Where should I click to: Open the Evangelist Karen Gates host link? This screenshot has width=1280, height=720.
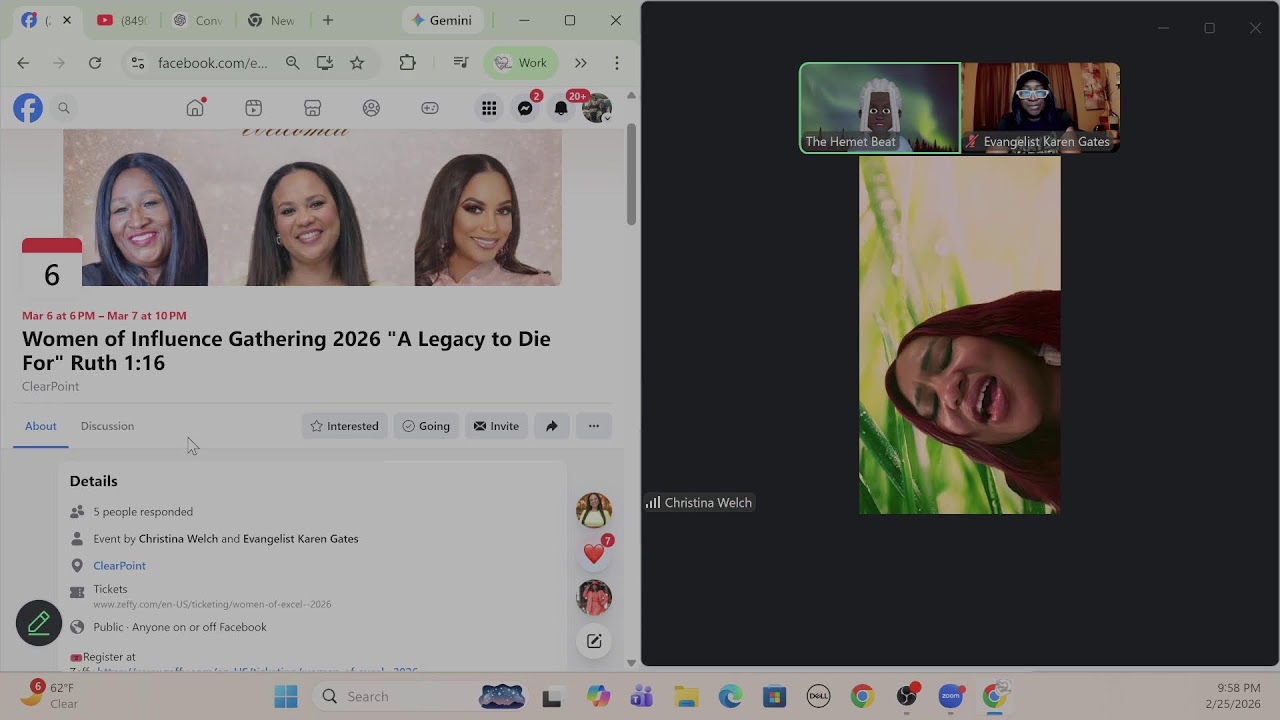point(301,539)
